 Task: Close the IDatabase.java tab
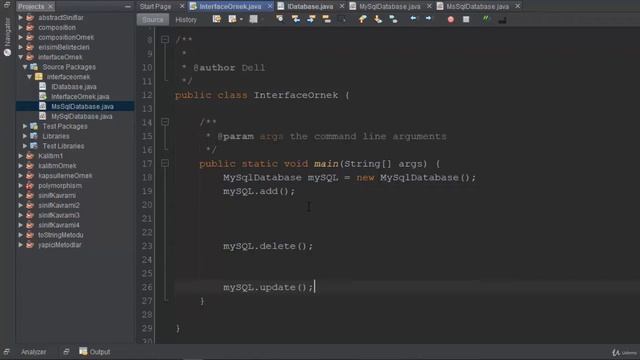tap(342, 7)
